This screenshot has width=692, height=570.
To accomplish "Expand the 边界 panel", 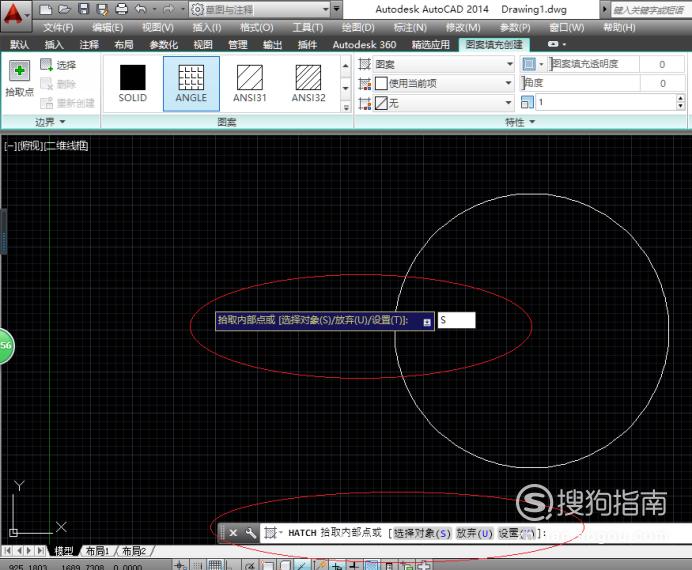I will pos(50,122).
